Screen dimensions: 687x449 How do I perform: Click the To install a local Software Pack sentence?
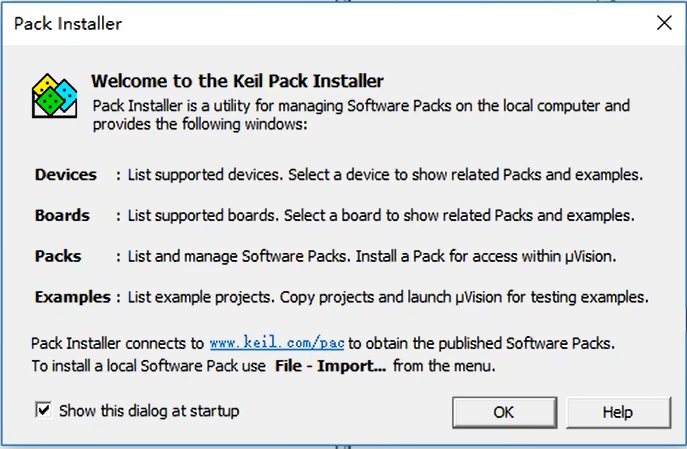263,366
